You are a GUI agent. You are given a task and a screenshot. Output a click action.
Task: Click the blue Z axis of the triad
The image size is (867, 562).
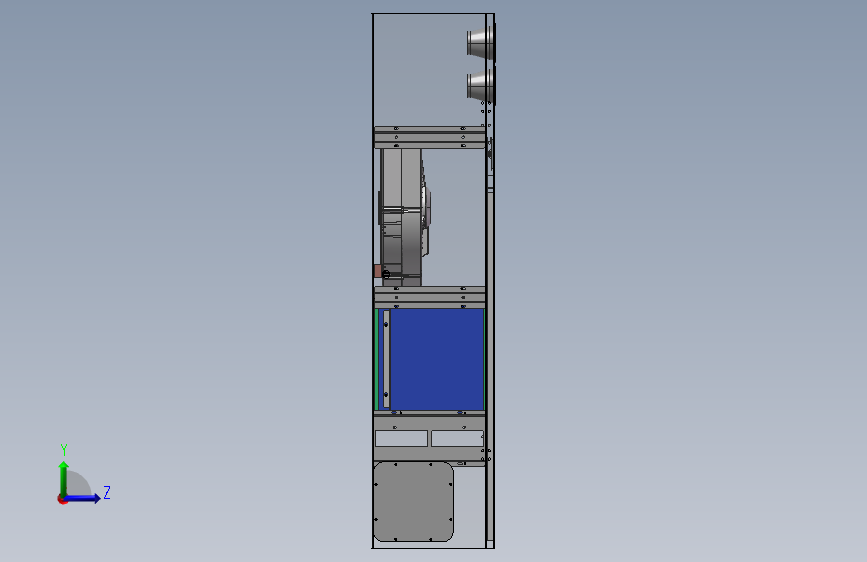point(83,498)
